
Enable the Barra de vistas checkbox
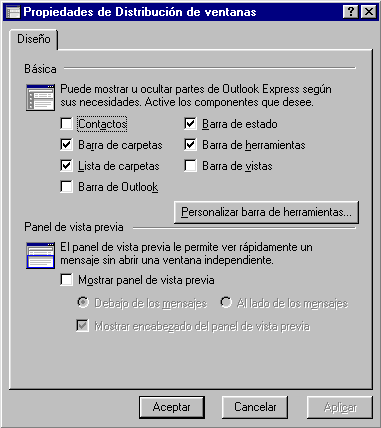click(190, 166)
